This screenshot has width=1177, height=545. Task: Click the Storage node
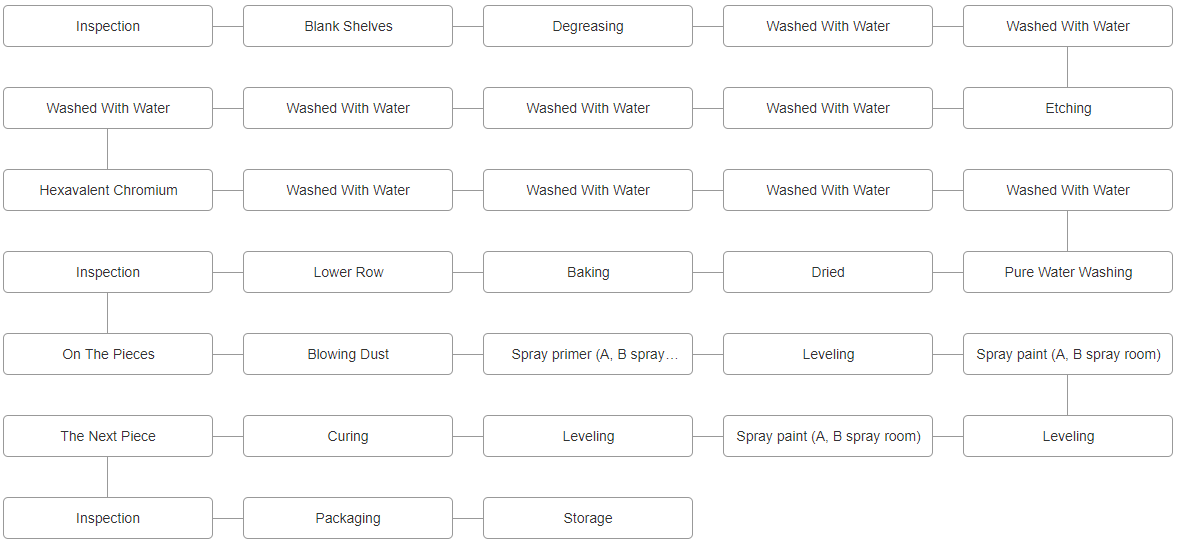(588, 518)
